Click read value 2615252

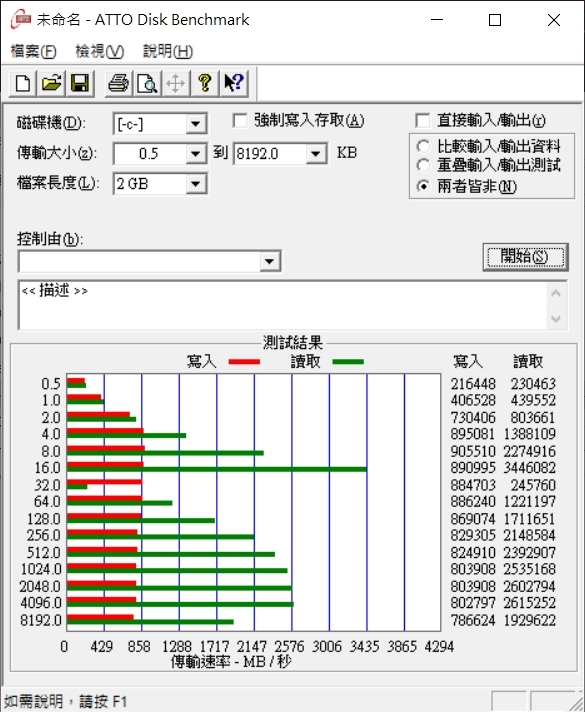530,603
